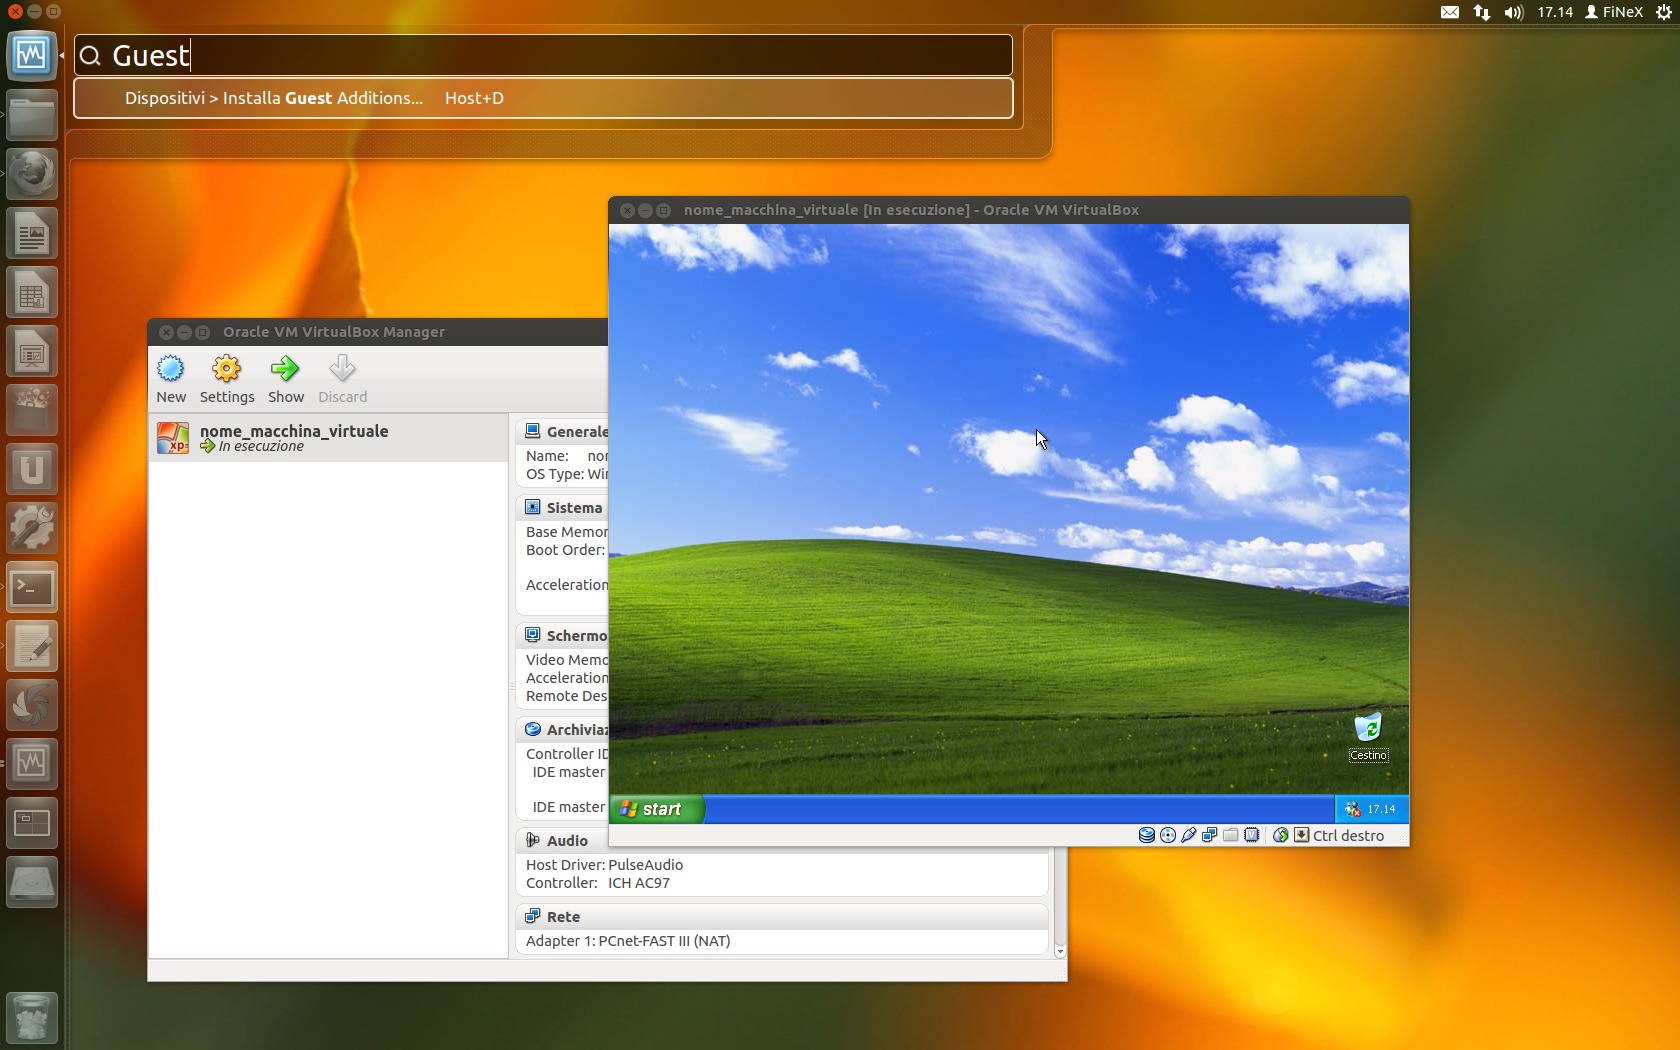
Task: Click the XP taskbar clock 17.14
Action: (x=1381, y=809)
